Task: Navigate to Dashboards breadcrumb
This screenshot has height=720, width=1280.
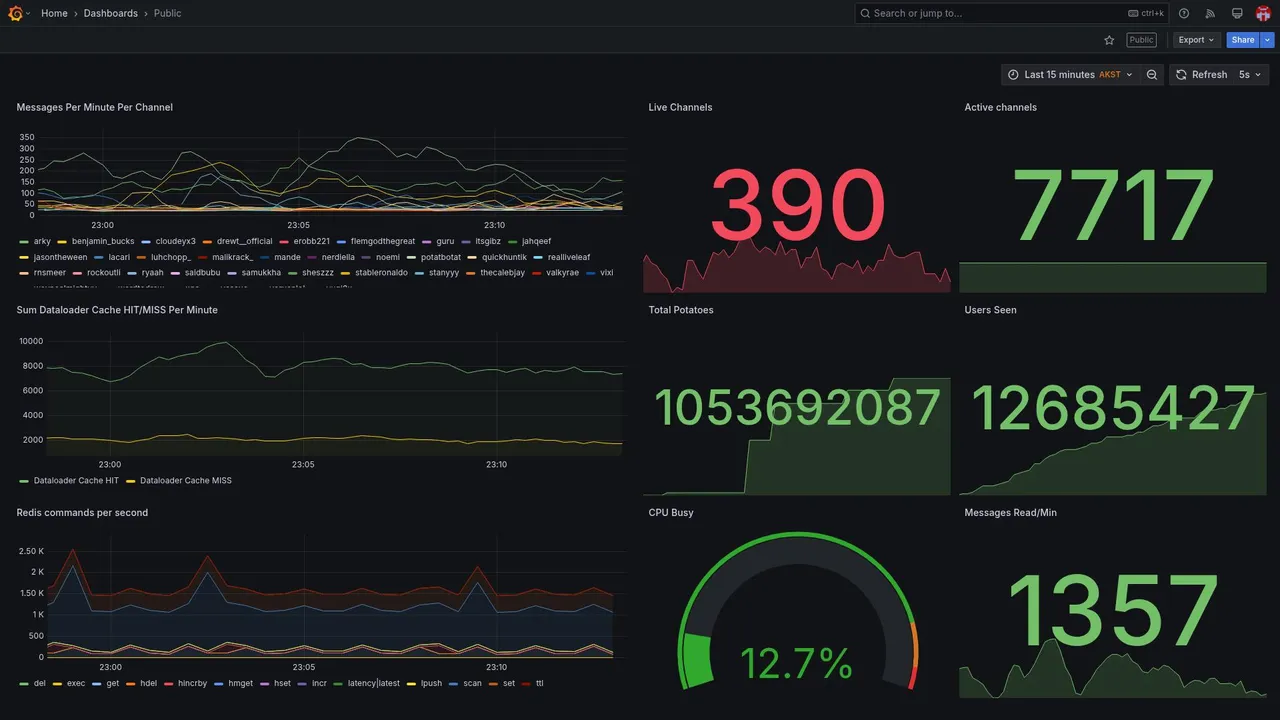Action: [x=111, y=13]
